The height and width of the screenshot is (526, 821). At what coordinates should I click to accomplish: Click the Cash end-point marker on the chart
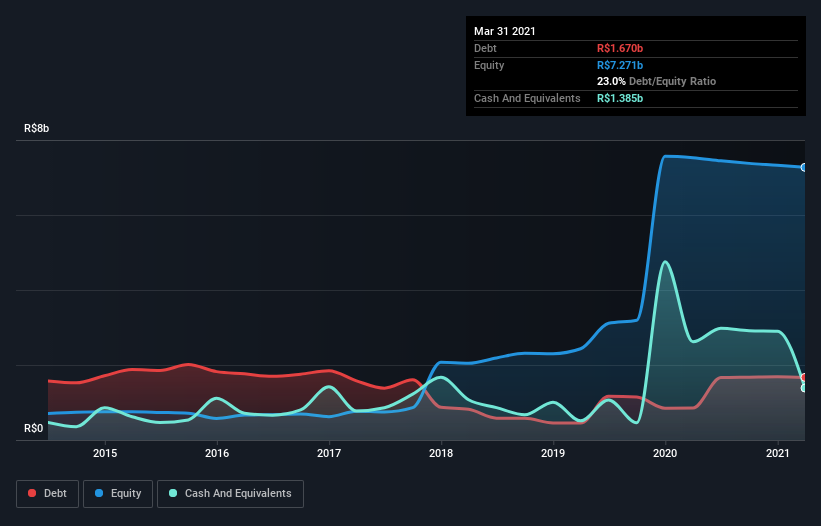(x=804, y=388)
